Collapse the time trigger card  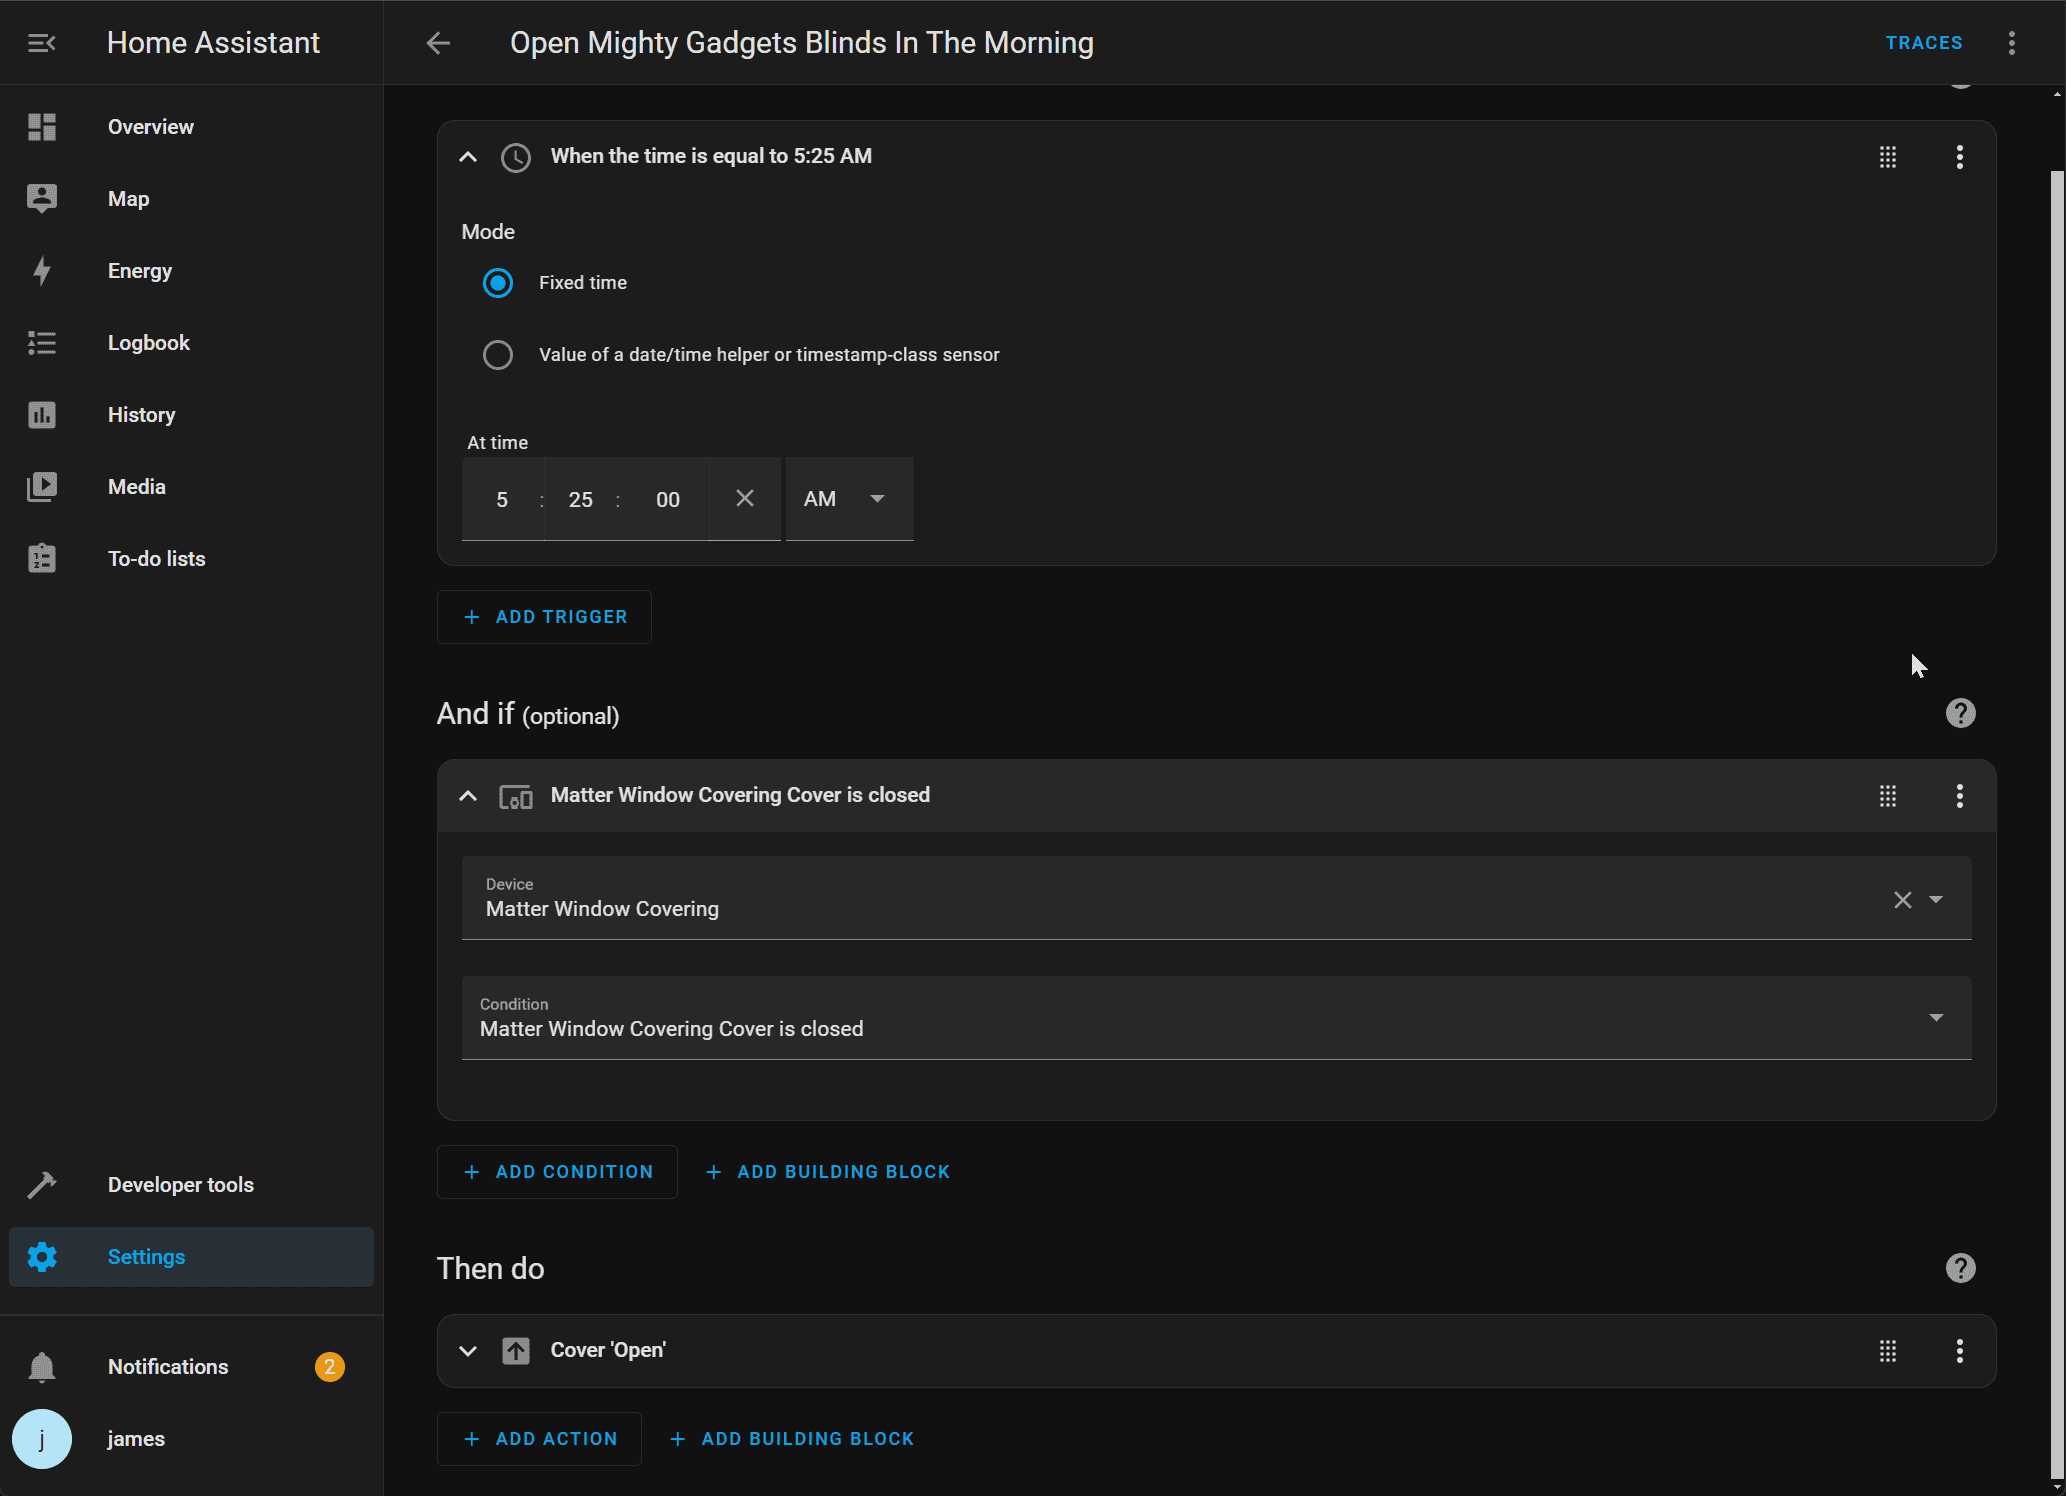point(467,157)
